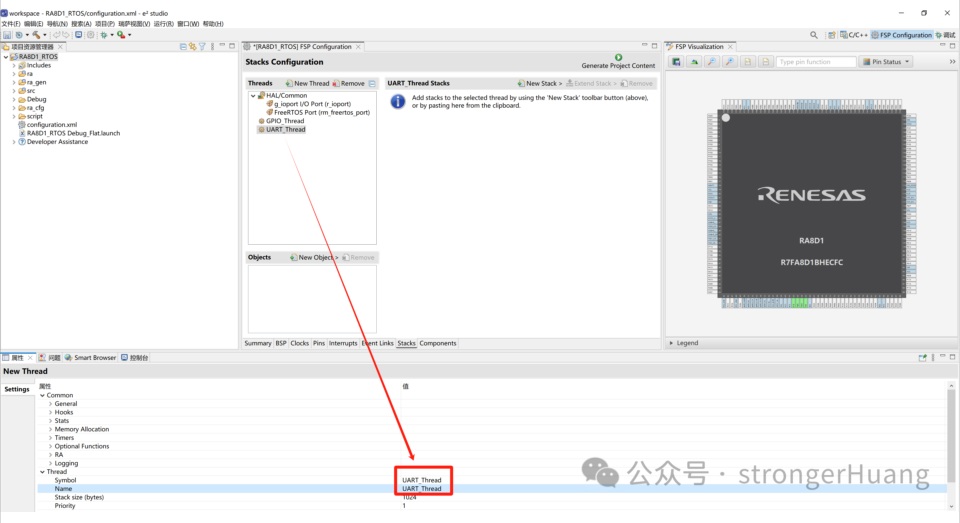
Task: Click the debug bug icon in the toolbar
Action: (103, 35)
